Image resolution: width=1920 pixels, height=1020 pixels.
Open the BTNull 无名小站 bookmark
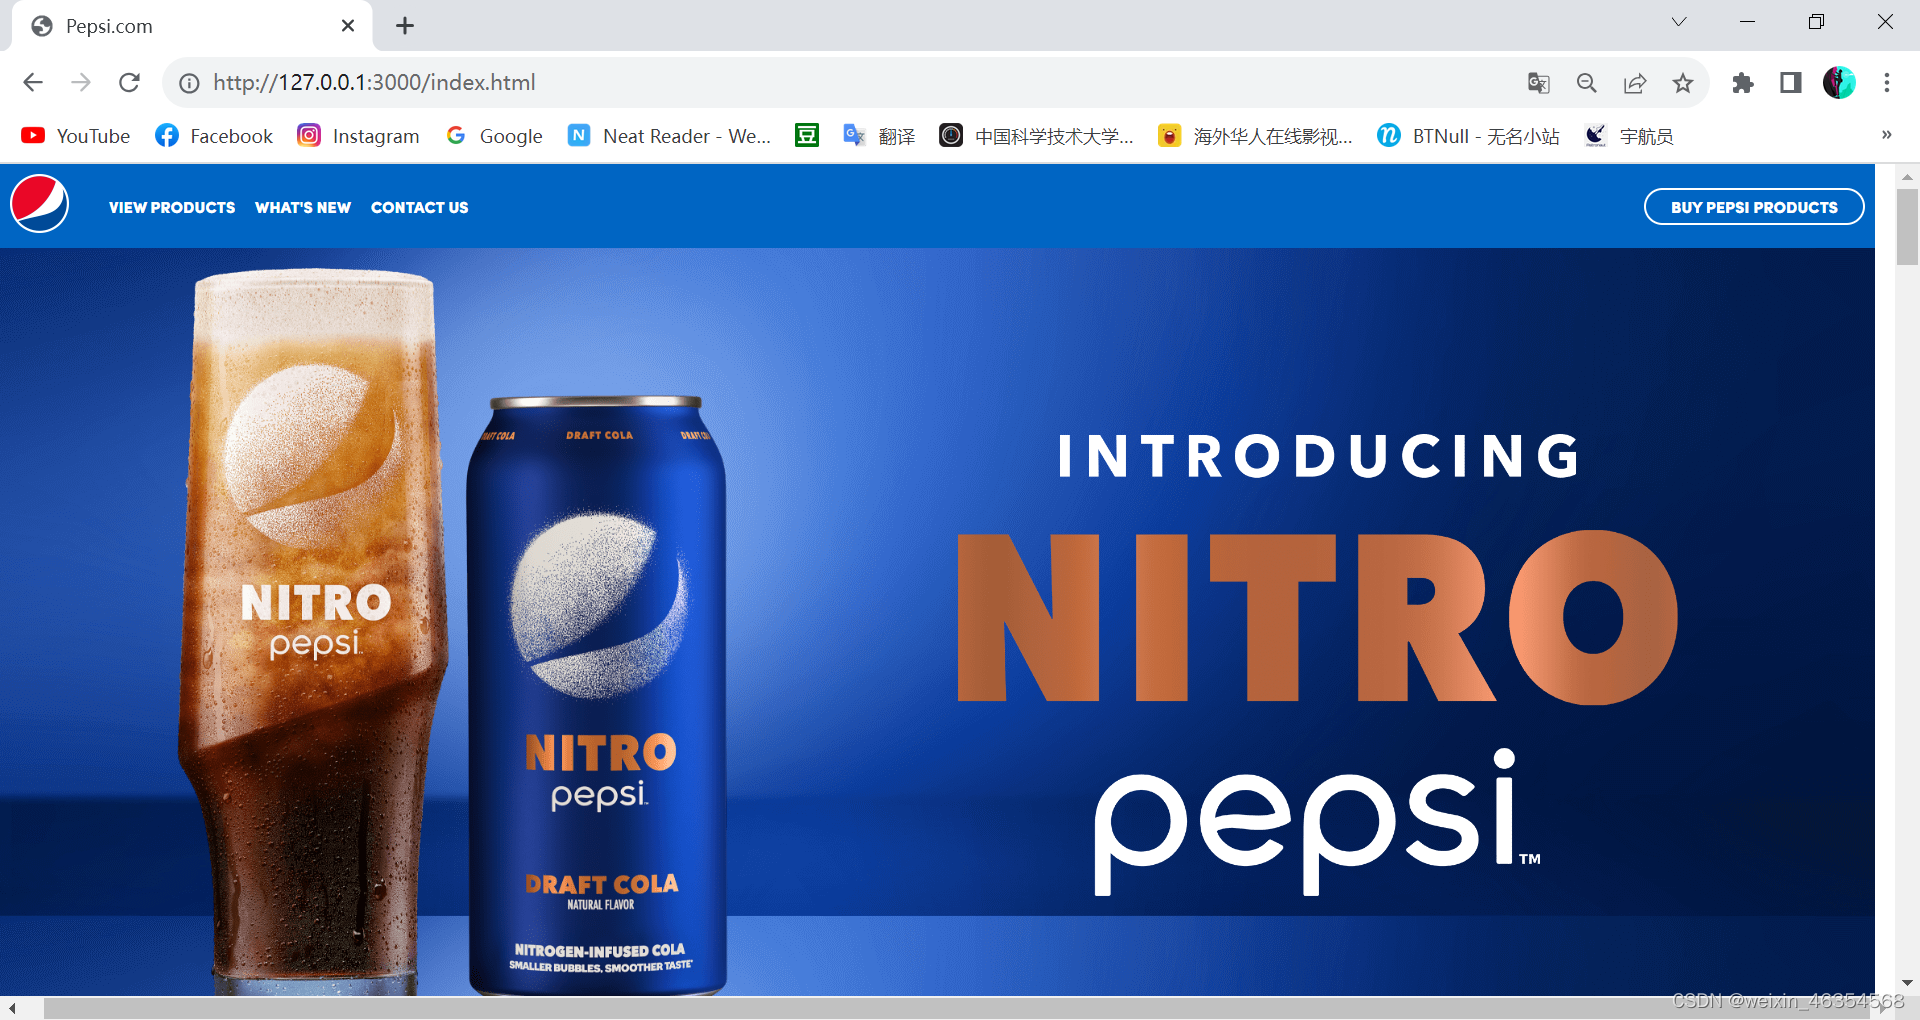1468,136
